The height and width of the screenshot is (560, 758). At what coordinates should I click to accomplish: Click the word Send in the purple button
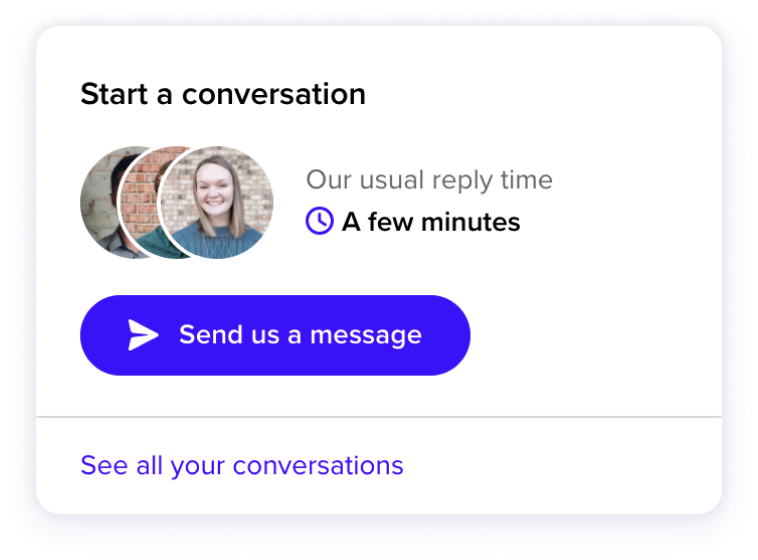(x=211, y=335)
